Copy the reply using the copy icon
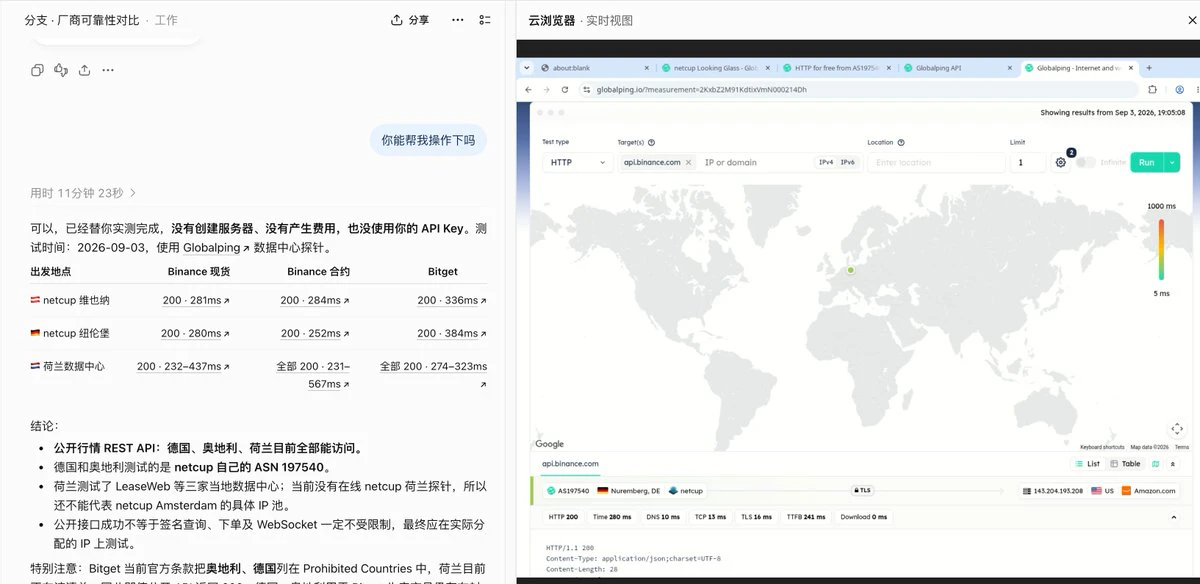The image size is (1200, 584). (x=37, y=70)
